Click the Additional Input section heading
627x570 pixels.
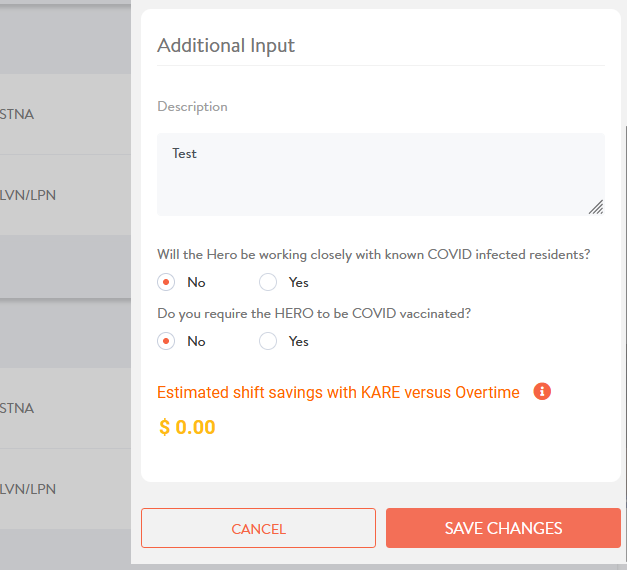[x=226, y=45]
